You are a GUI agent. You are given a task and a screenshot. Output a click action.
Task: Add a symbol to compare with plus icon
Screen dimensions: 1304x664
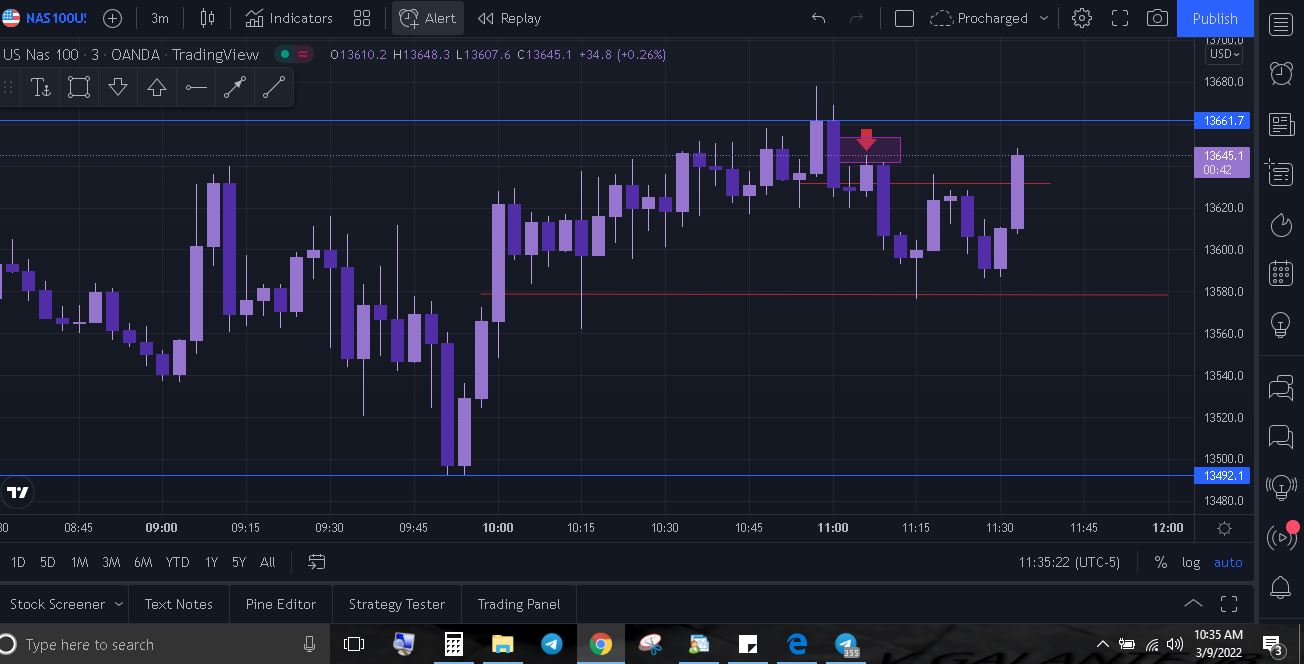pyautogui.click(x=113, y=18)
